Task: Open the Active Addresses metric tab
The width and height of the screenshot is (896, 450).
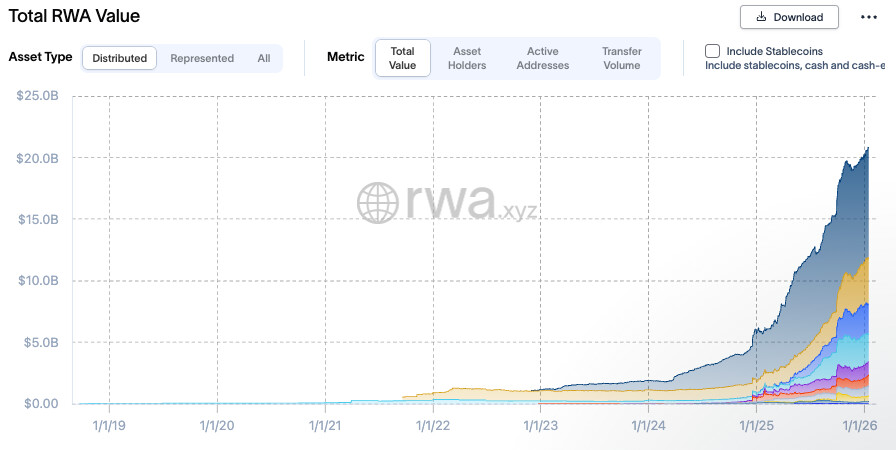Action: pos(542,58)
